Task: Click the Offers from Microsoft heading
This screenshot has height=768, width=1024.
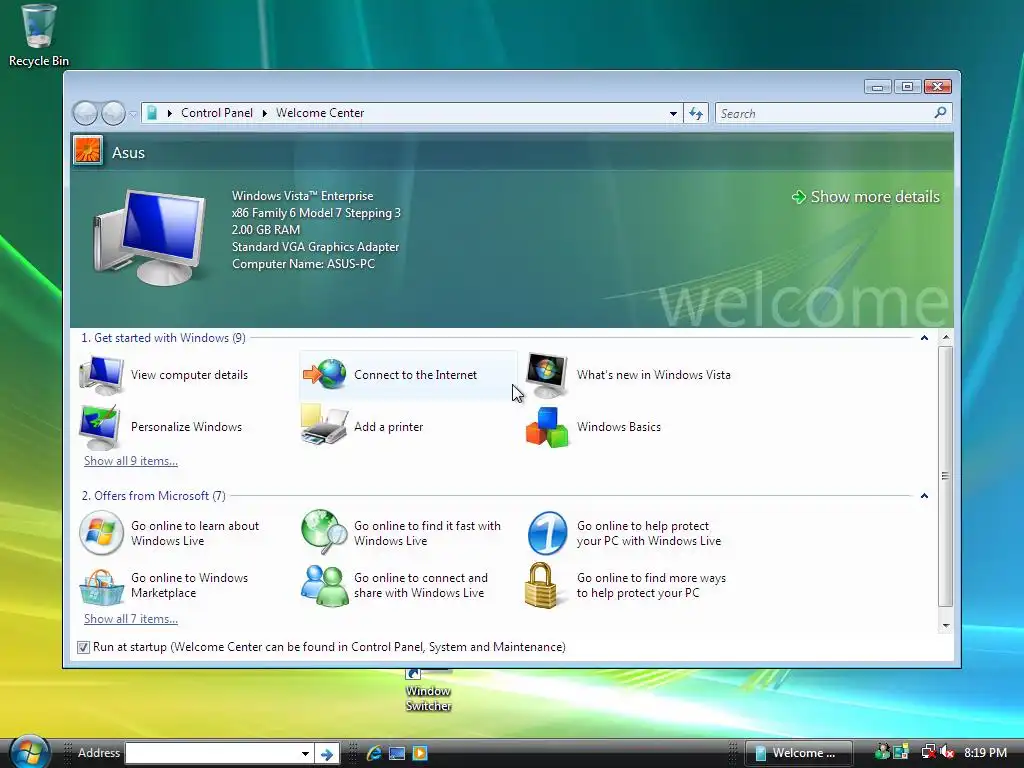Action: (x=153, y=496)
